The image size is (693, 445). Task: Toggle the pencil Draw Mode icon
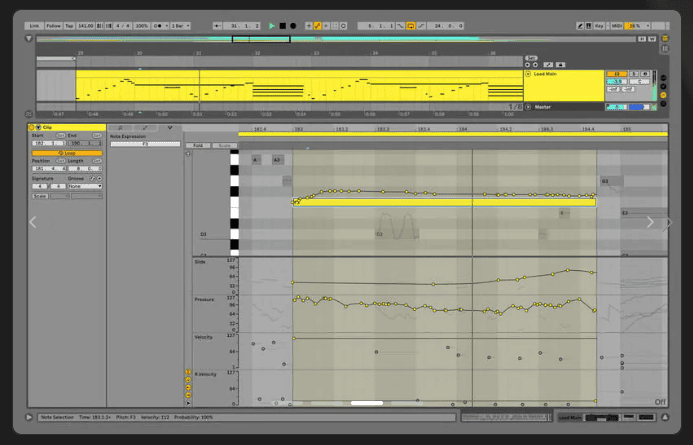tap(580, 26)
